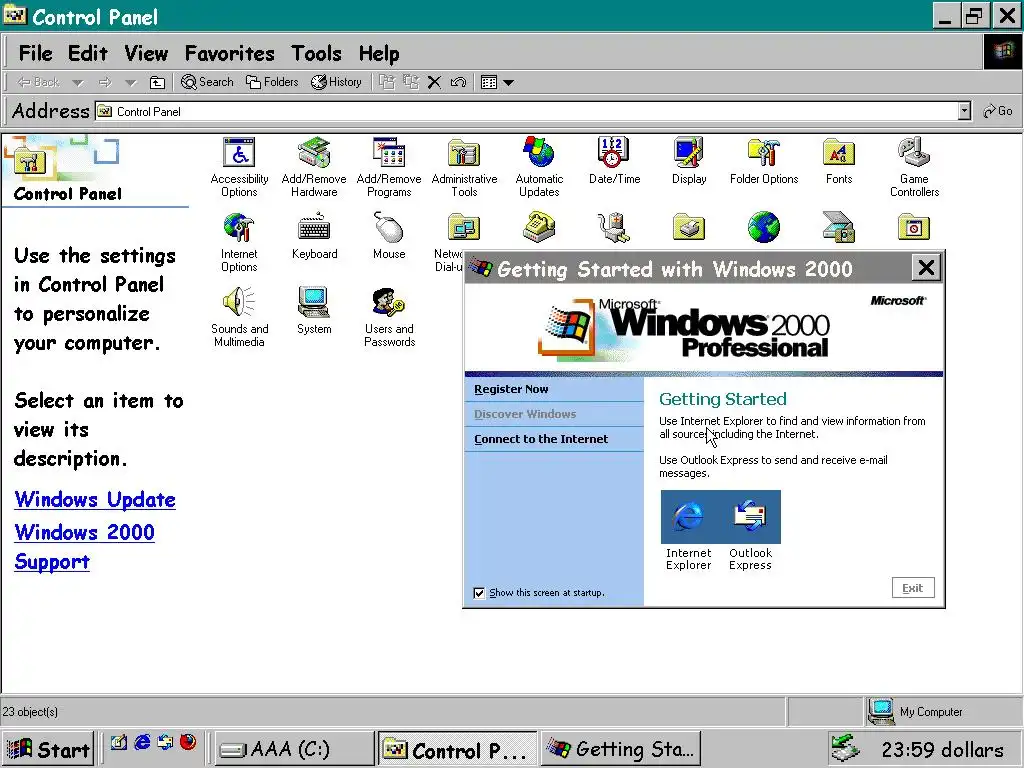1024x768 pixels.
Task: Open Game Controllers
Action: point(914,167)
